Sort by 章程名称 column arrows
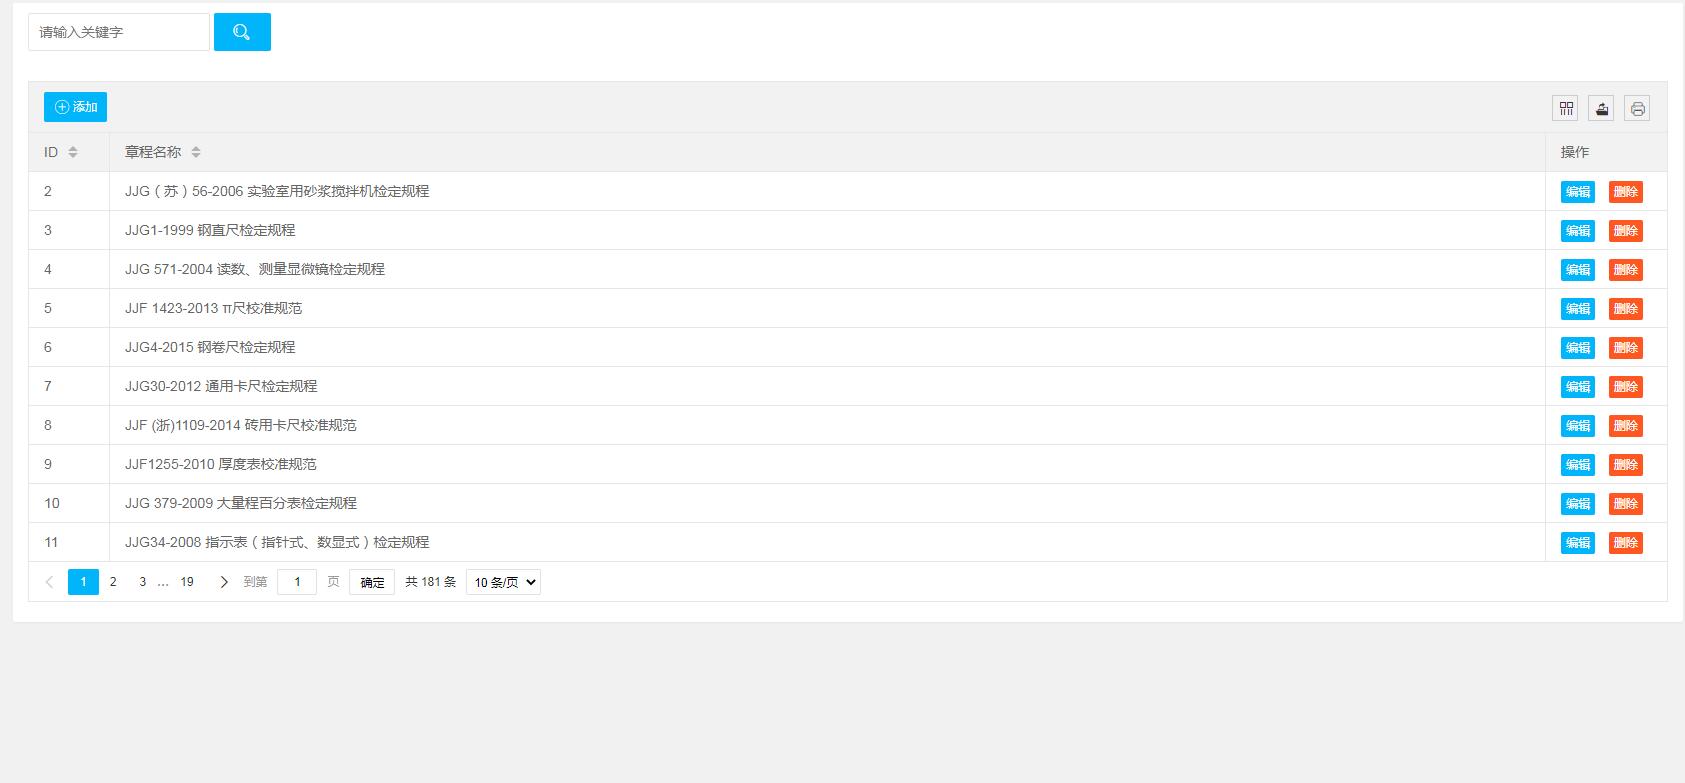 196,152
